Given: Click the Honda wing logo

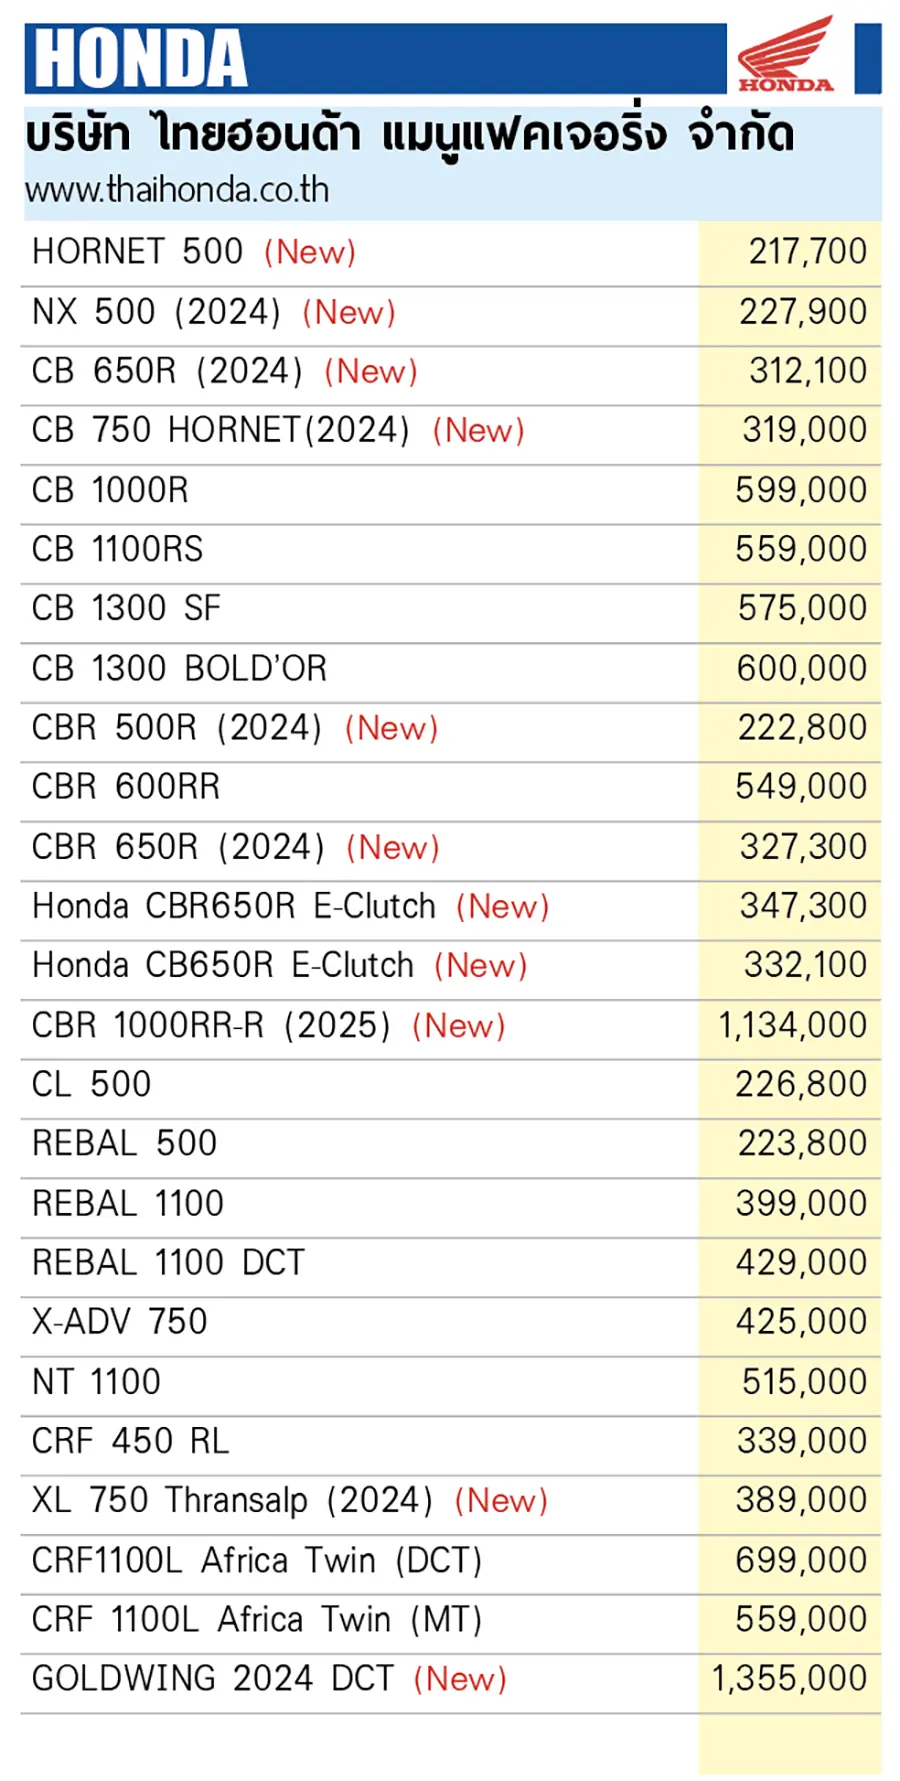Looking at the screenshot, I should (786, 55).
